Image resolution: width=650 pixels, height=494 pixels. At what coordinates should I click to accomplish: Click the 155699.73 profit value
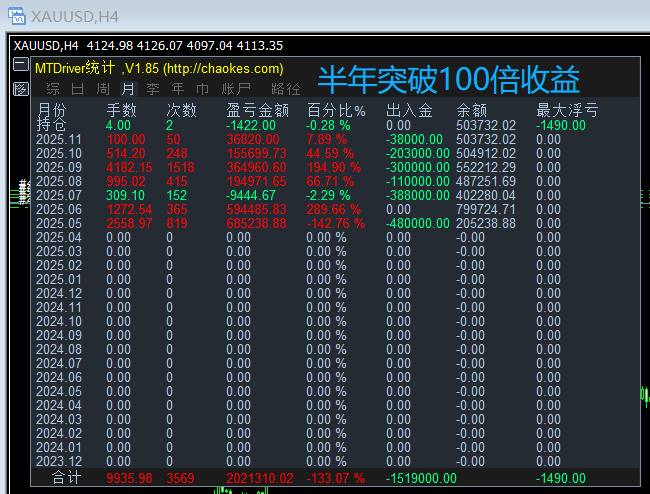click(256, 153)
